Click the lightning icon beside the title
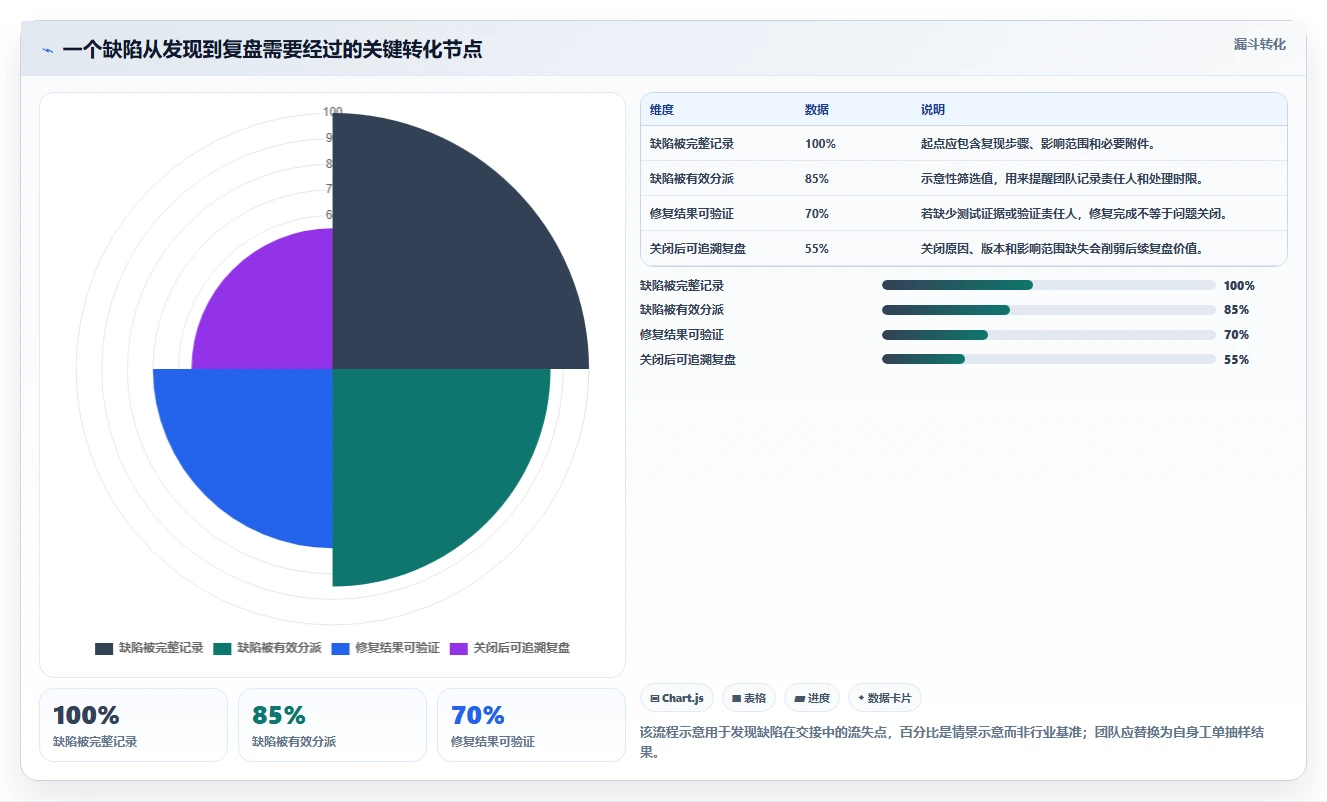 click(47, 50)
